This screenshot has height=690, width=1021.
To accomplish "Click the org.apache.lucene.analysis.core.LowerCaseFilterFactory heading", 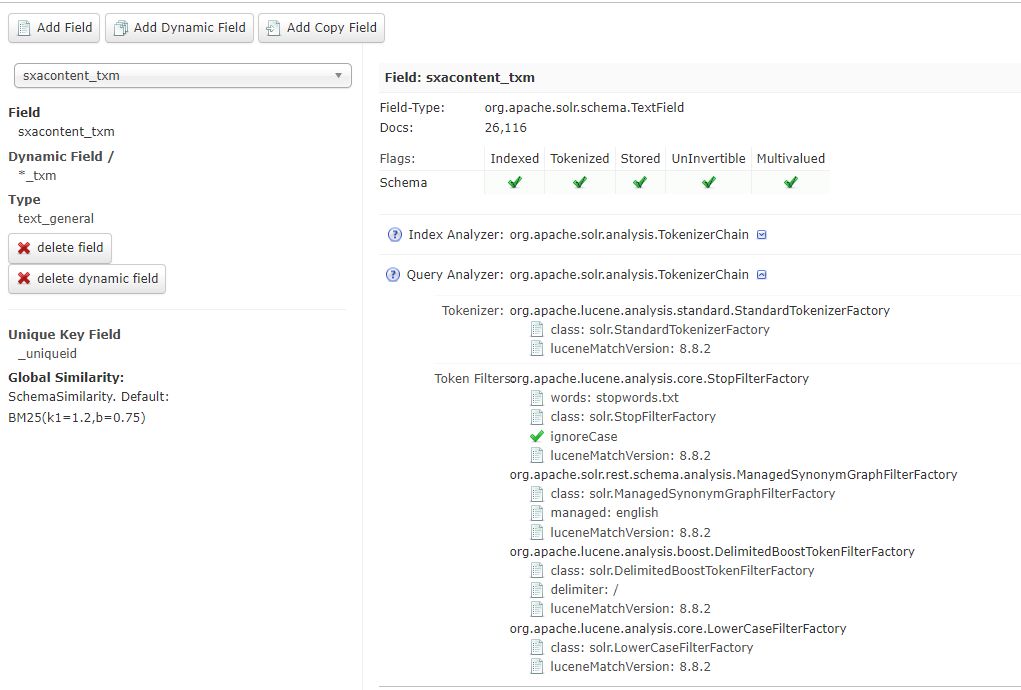I will pyautogui.click(x=678, y=628).
